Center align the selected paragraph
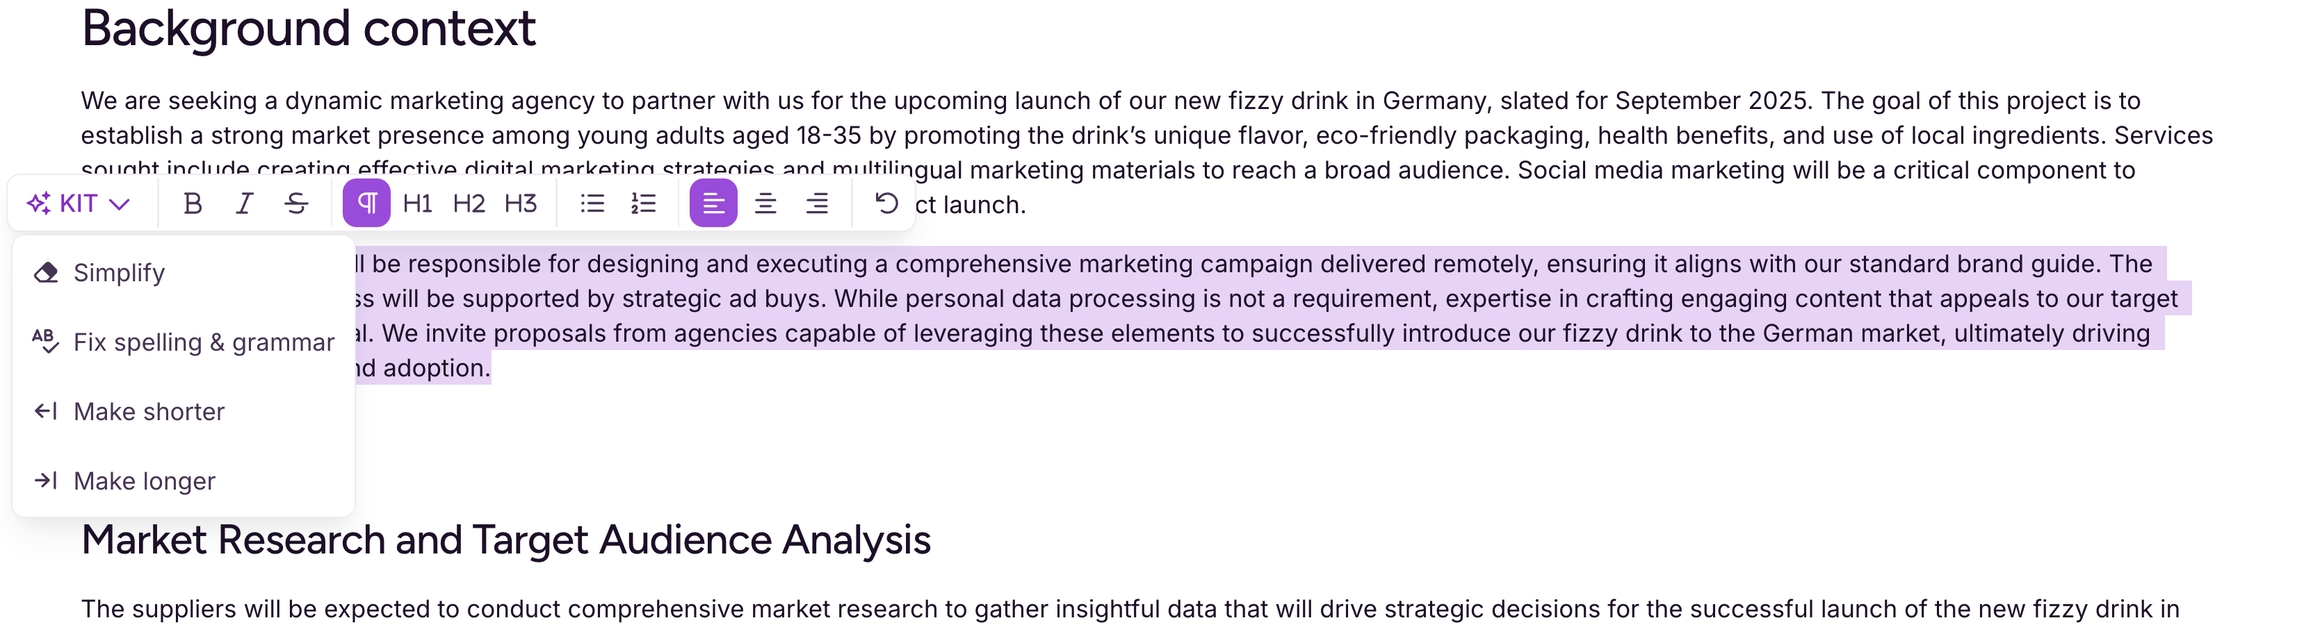 pyautogui.click(x=765, y=204)
